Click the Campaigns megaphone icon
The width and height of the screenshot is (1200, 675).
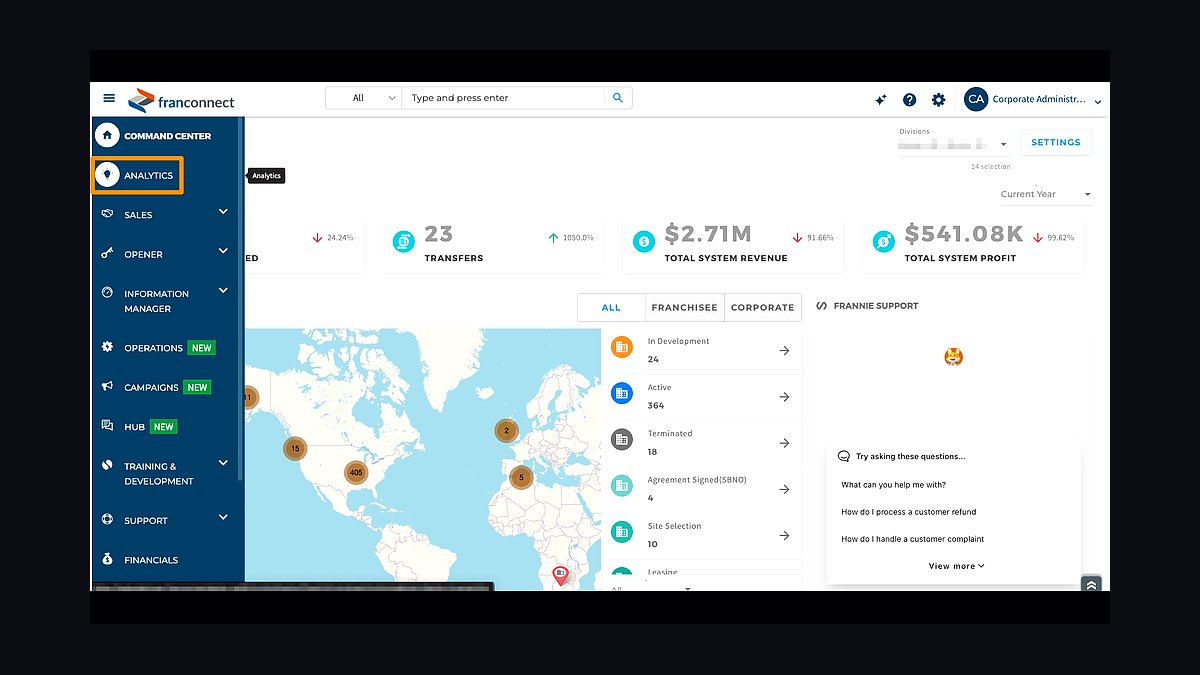click(x=107, y=386)
